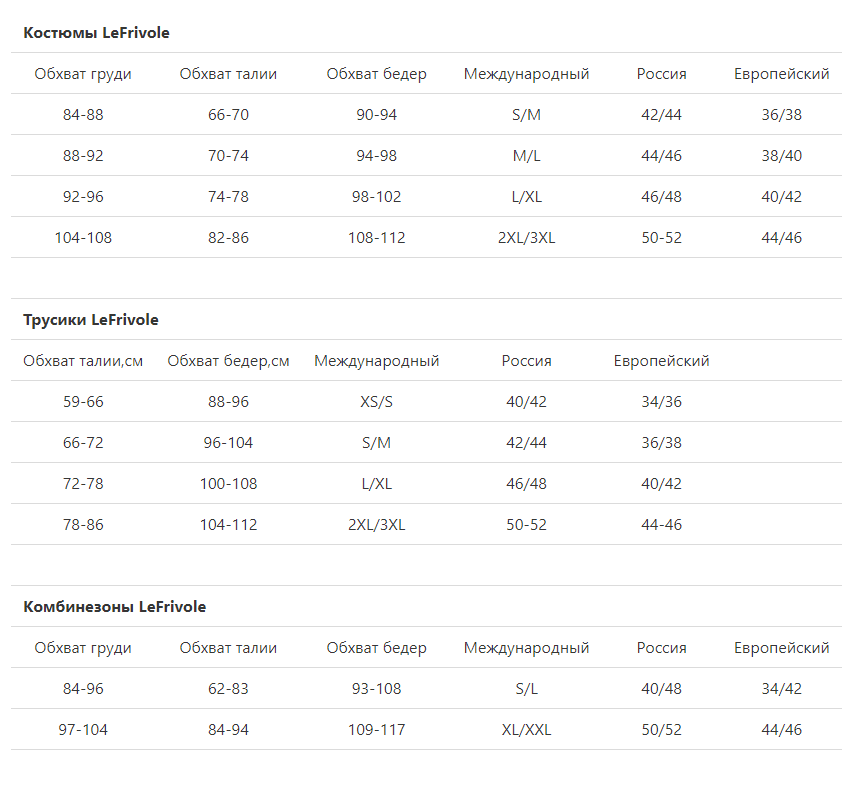Screen dimensions: 856x787
Task: Click the 104-108 chest measurement cell
Action: [83, 238]
